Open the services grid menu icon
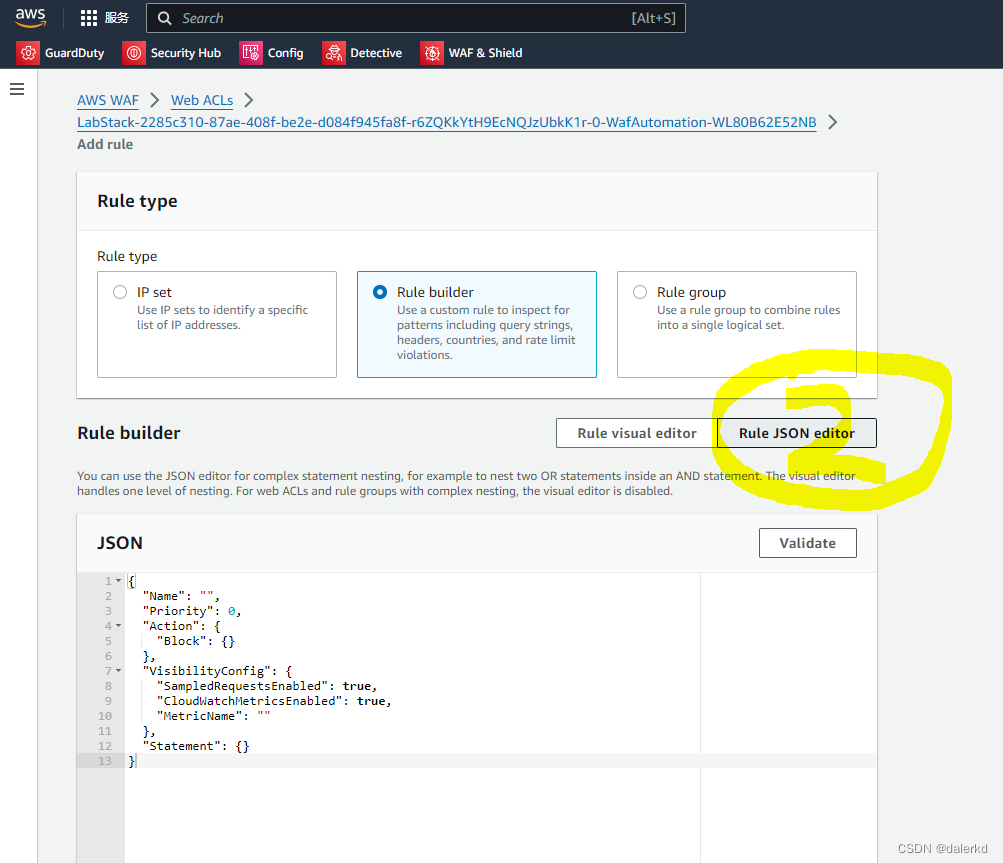The width and height of the screenshot is (1003, 863). 88,18
